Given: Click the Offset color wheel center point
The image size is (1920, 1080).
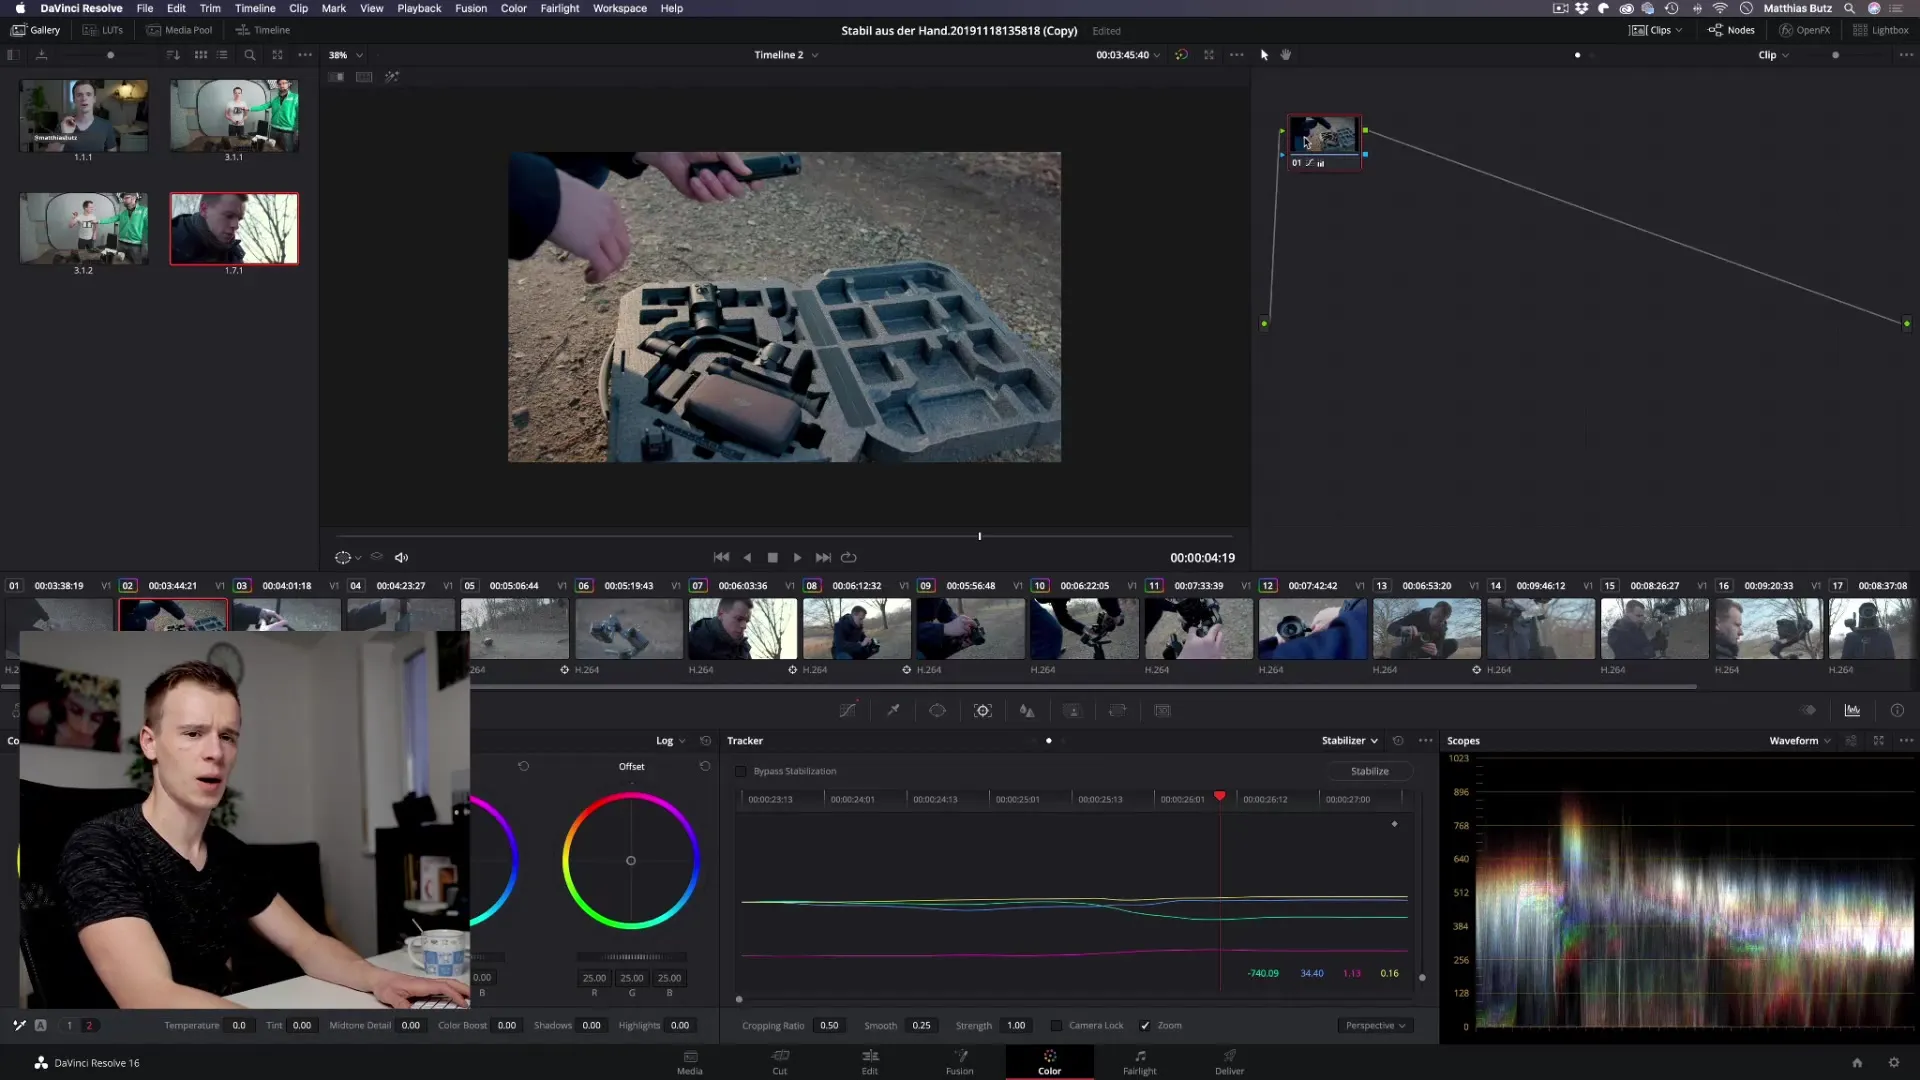Looking at the screenshot, I should 631,860.
